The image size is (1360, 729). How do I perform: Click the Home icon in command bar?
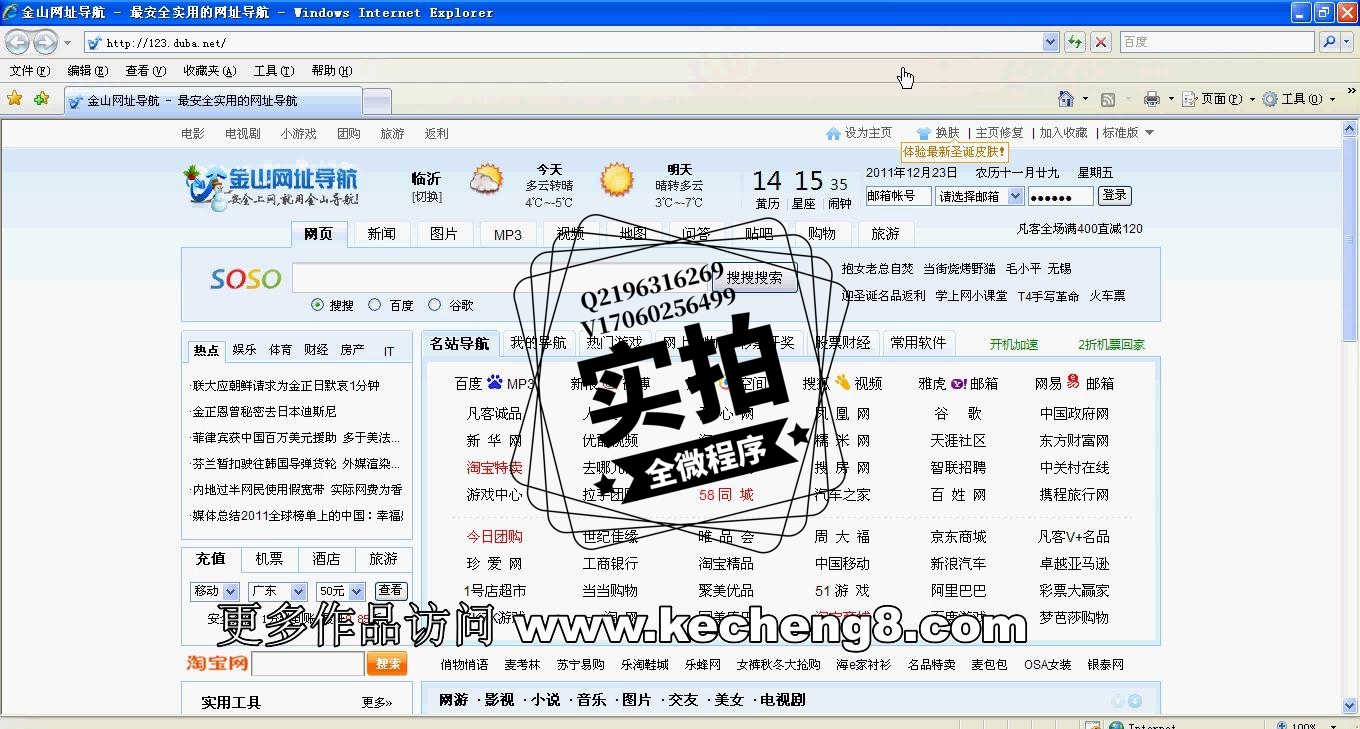point(1066,98)
